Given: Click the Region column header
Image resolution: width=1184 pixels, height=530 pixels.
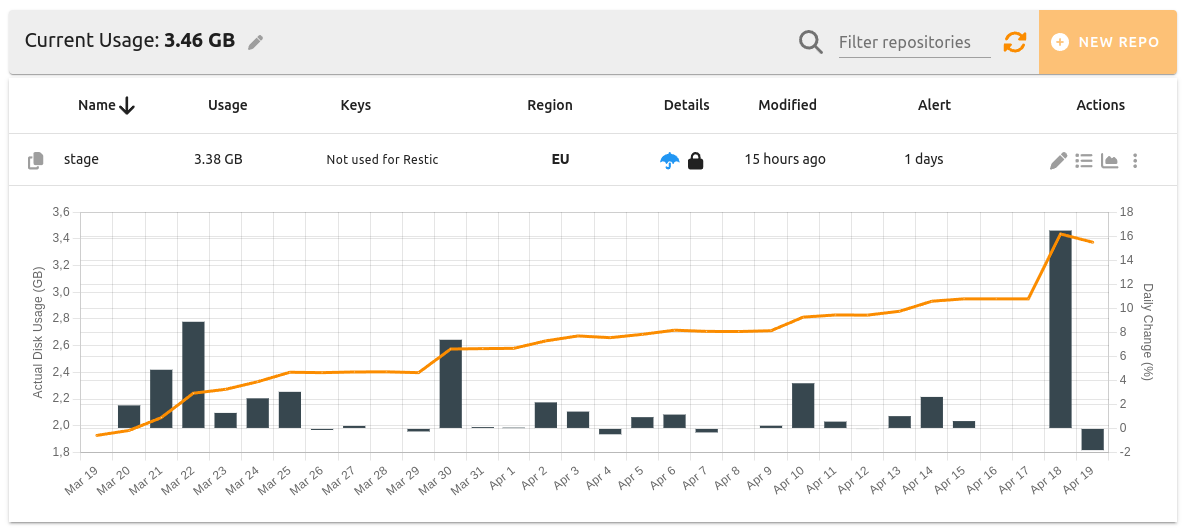Looking at the screenshot, I should (550, 106).
